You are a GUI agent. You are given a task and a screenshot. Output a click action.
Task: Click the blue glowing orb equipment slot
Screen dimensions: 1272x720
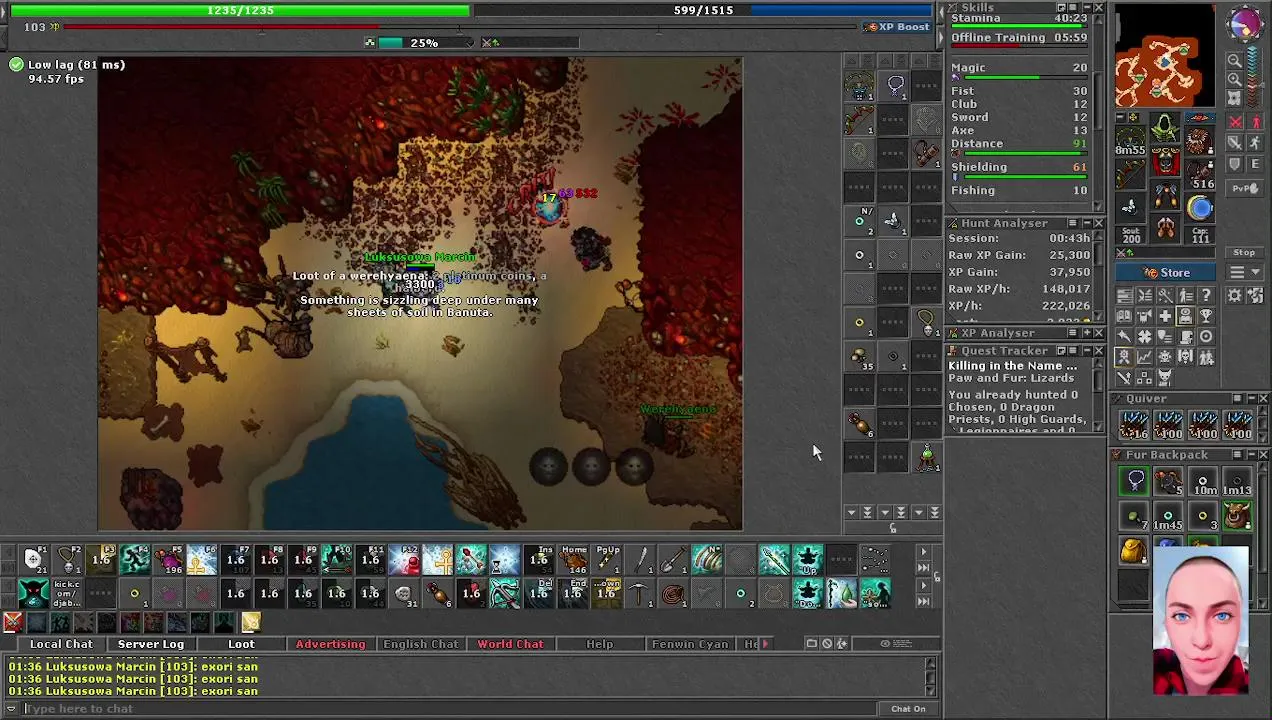(x=1199, y=207)
